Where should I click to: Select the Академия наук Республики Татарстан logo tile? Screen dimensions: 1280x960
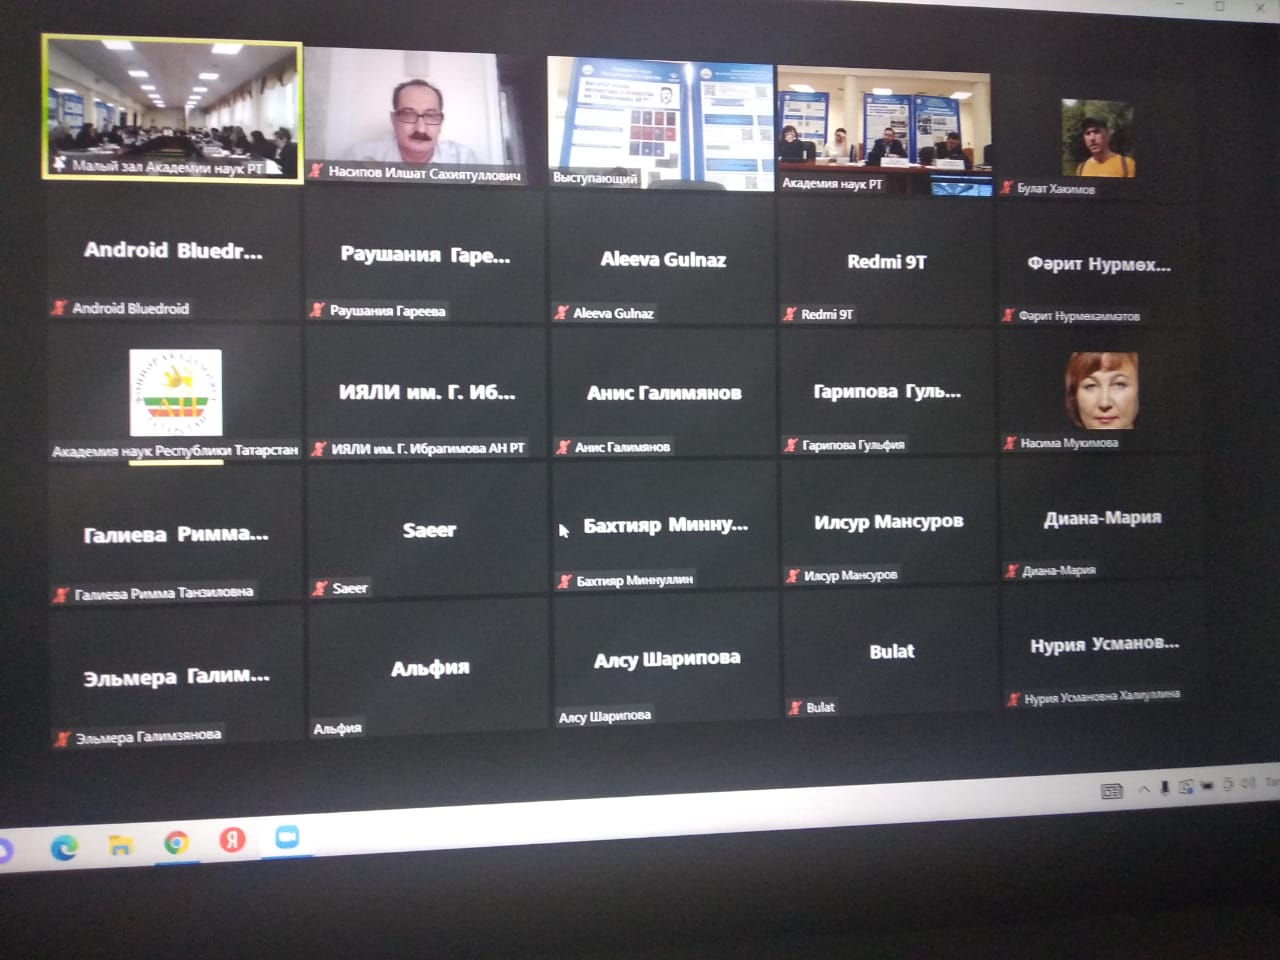(x=175, y=392)
